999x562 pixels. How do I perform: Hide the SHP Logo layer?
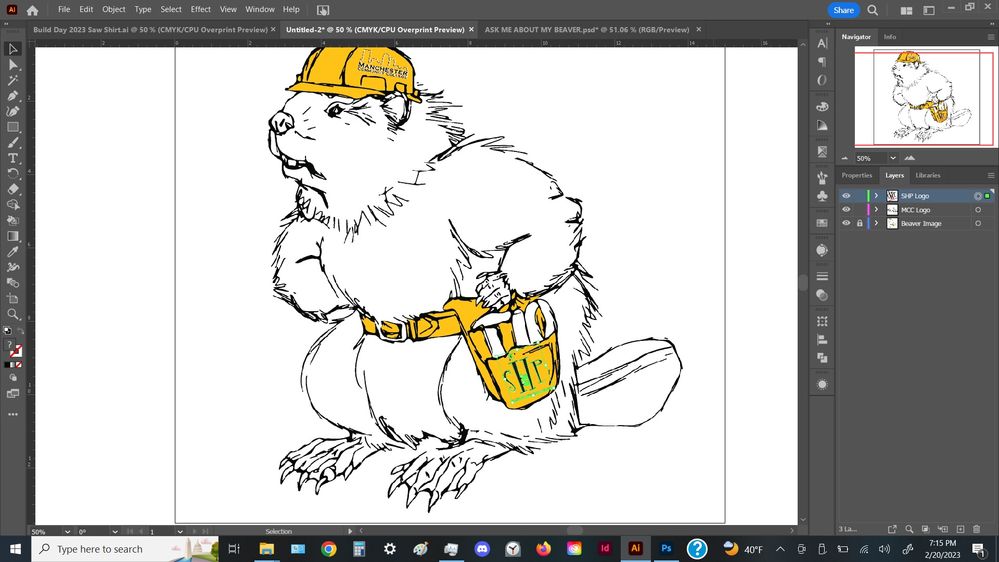(x=846, y=196)
